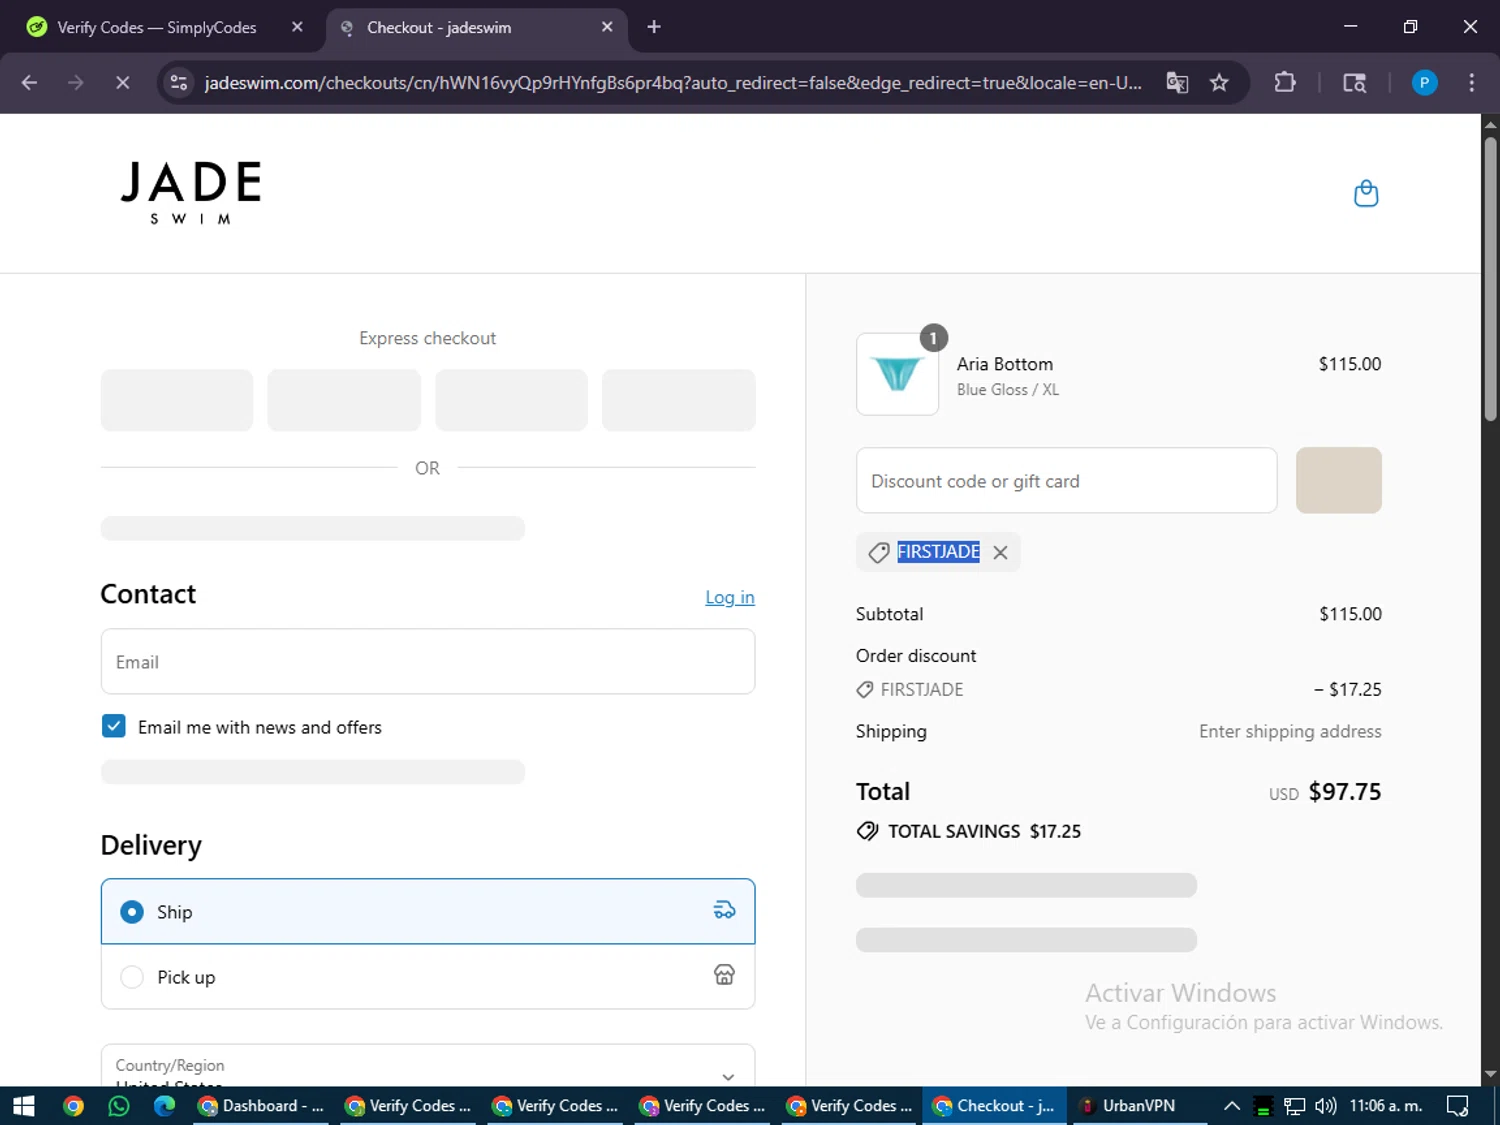Open Chrome extensions puzzle icon
This screenshot has height=1125, width=1500.
pyautogui.click(x=1285, y=83)
